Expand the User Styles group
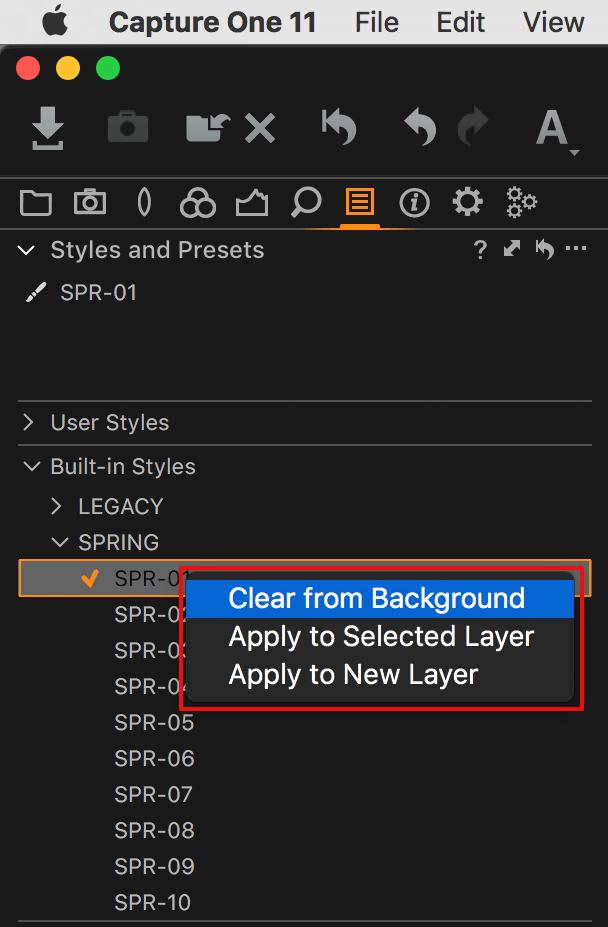The width and height of the screenshot is (608, 927). [x=27, y=422]
